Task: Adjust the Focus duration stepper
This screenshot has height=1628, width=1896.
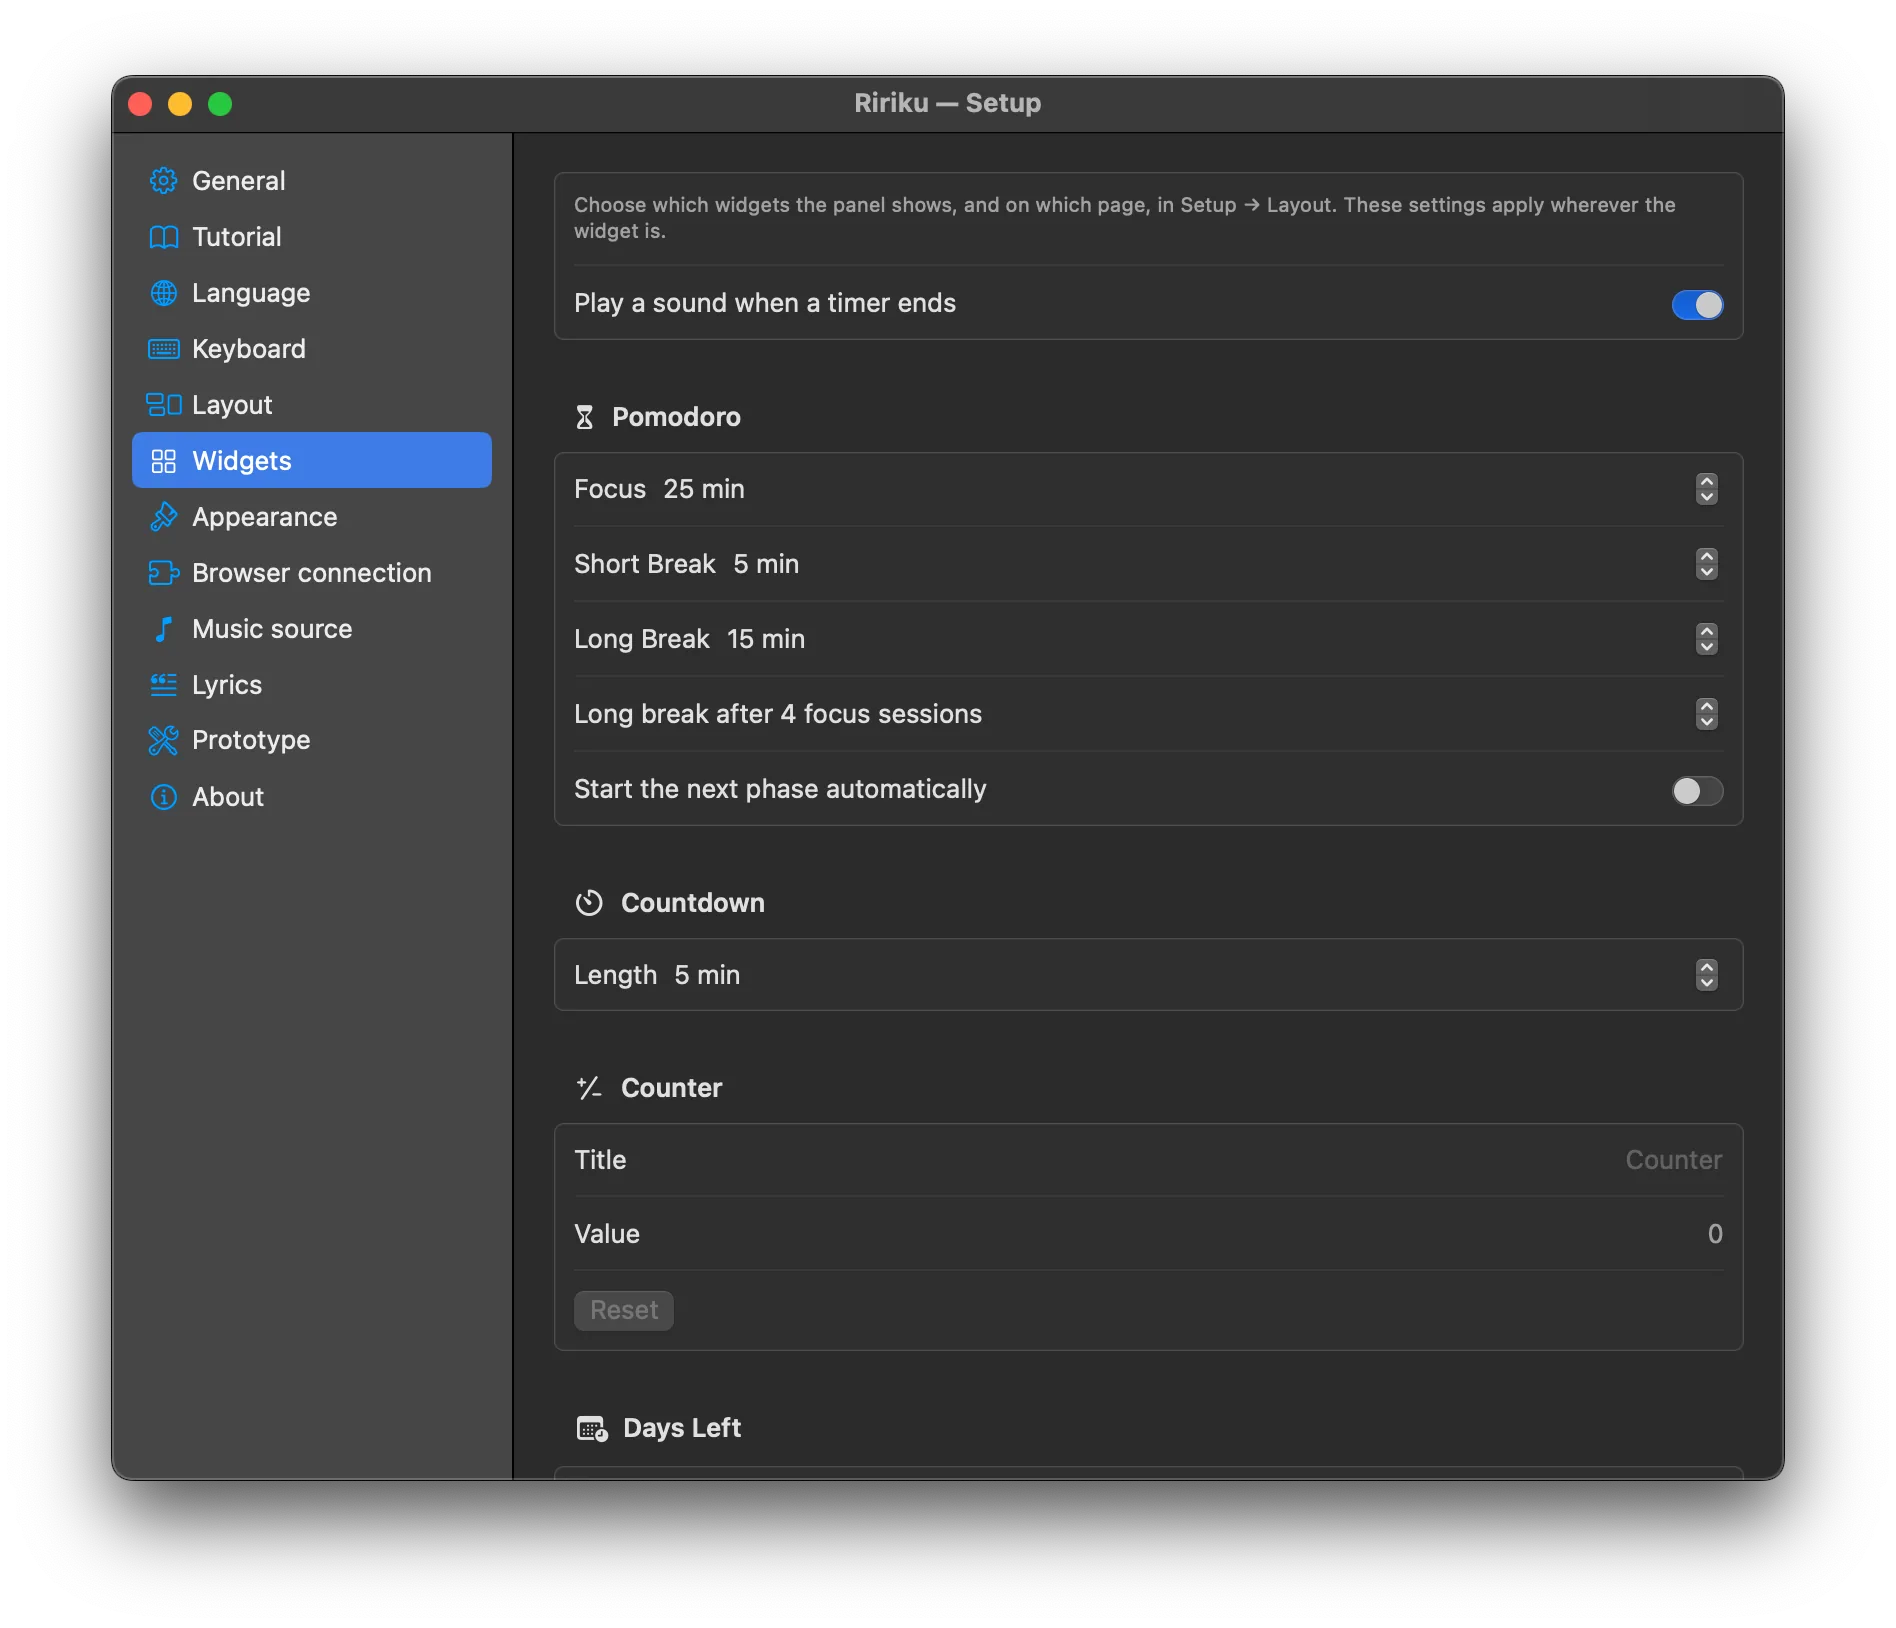Action: pos(1707,489)
